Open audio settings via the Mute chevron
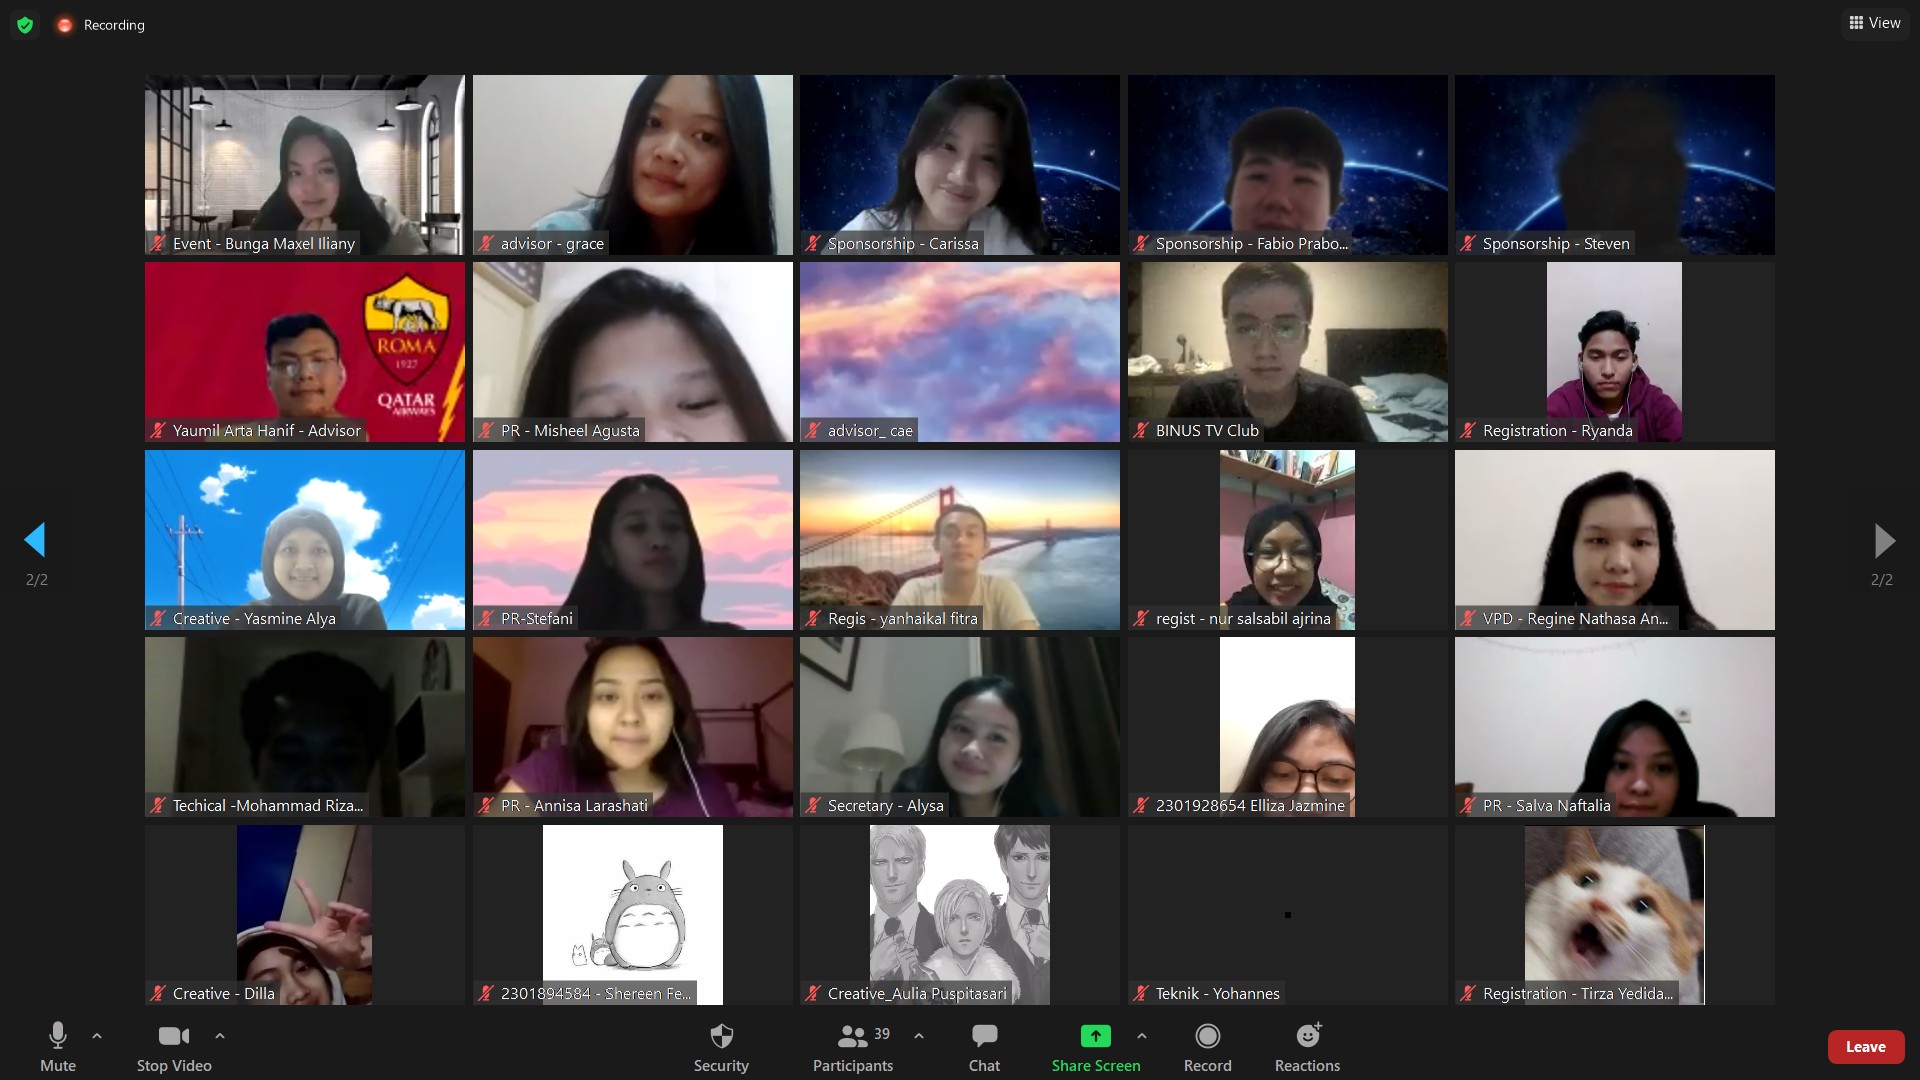1920x1080 pixels. [x=96, y=1036]
